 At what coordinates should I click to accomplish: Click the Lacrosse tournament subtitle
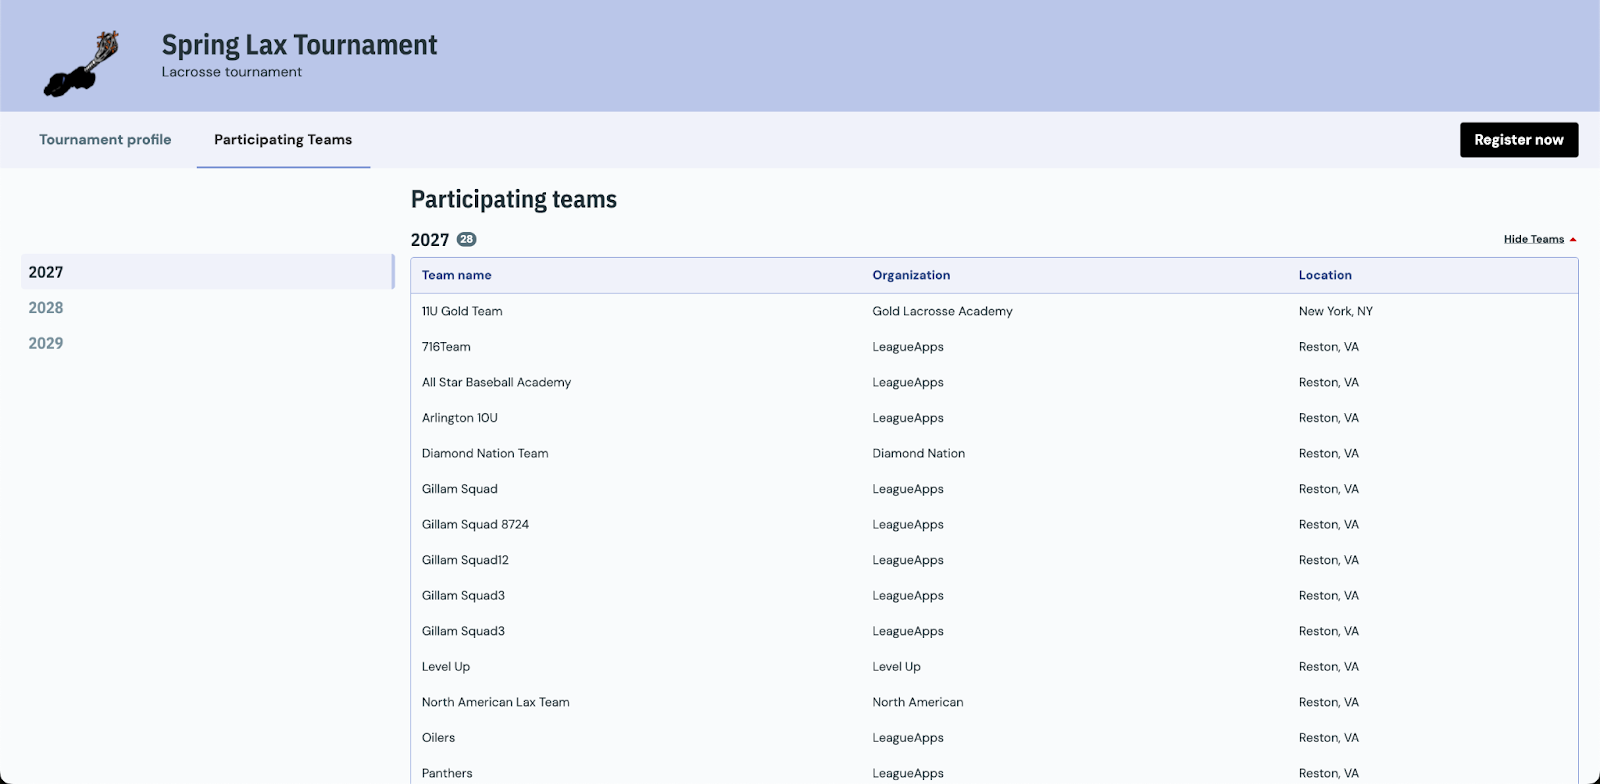pos(232,72)
